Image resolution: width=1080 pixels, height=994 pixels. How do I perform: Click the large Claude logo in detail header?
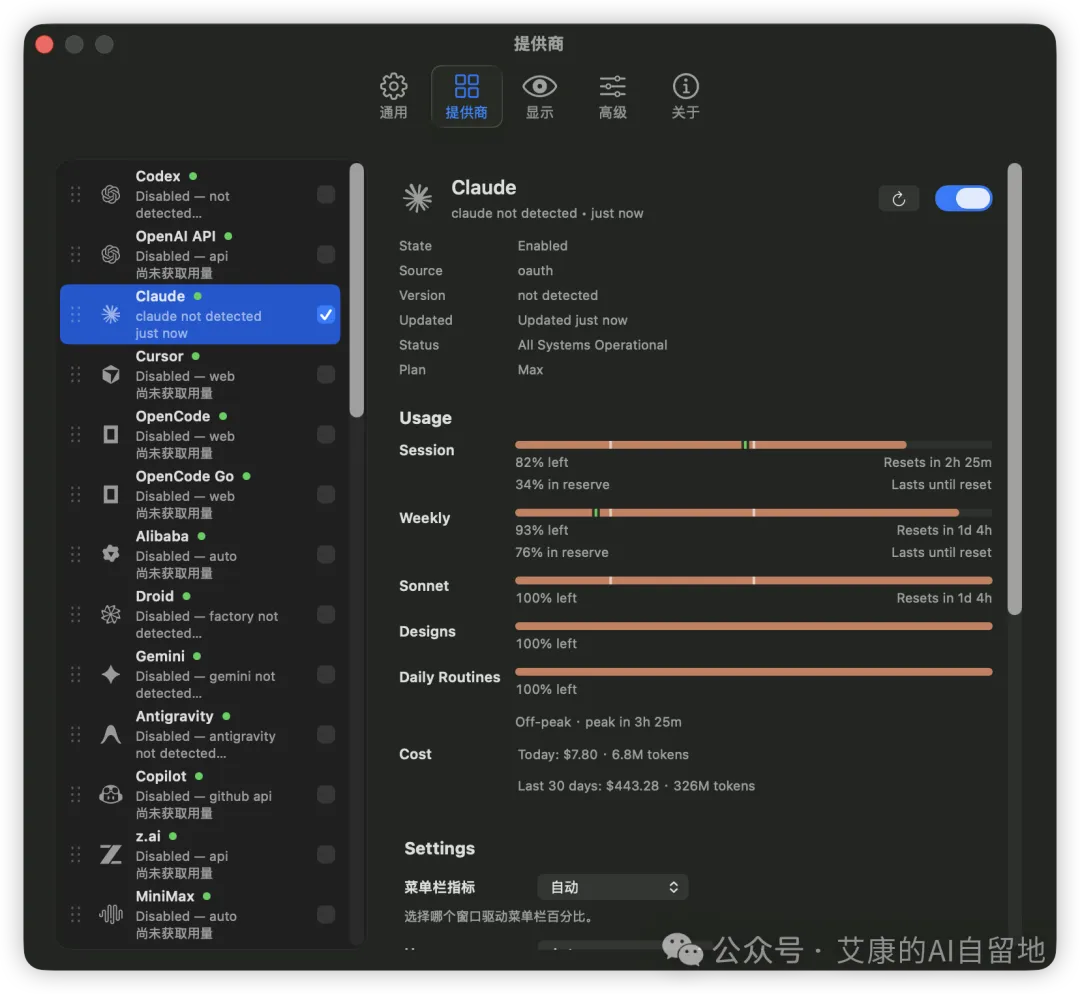(x=417, y=198)
